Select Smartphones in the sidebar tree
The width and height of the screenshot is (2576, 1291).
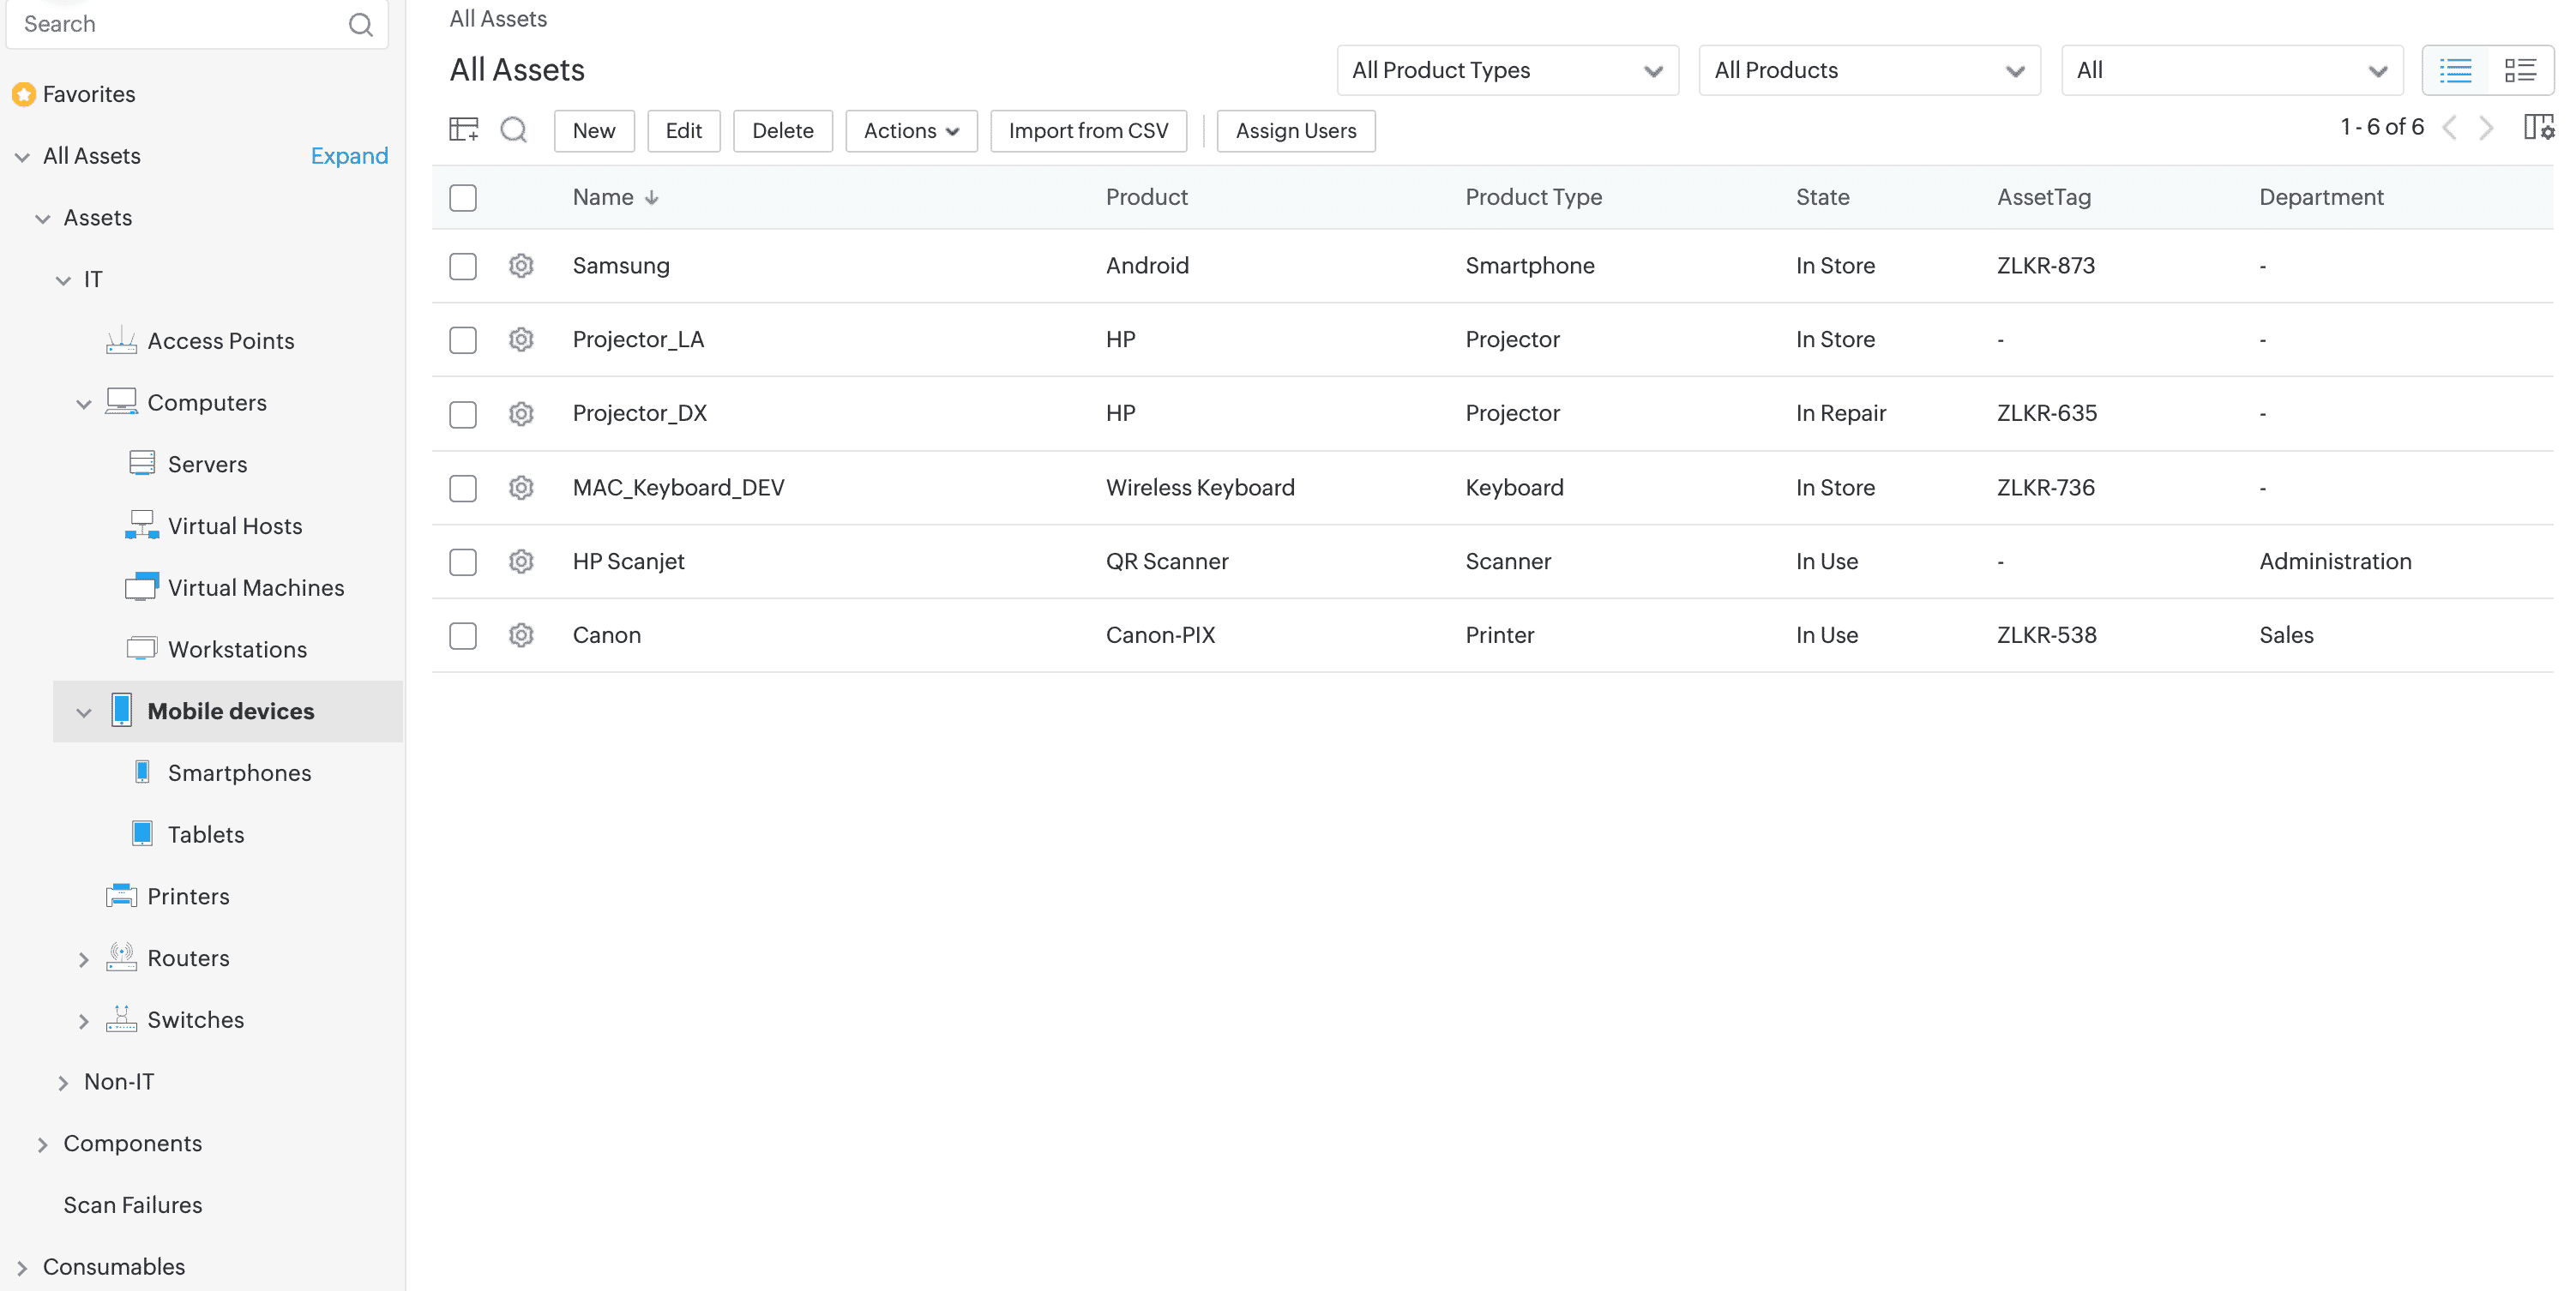239,773
